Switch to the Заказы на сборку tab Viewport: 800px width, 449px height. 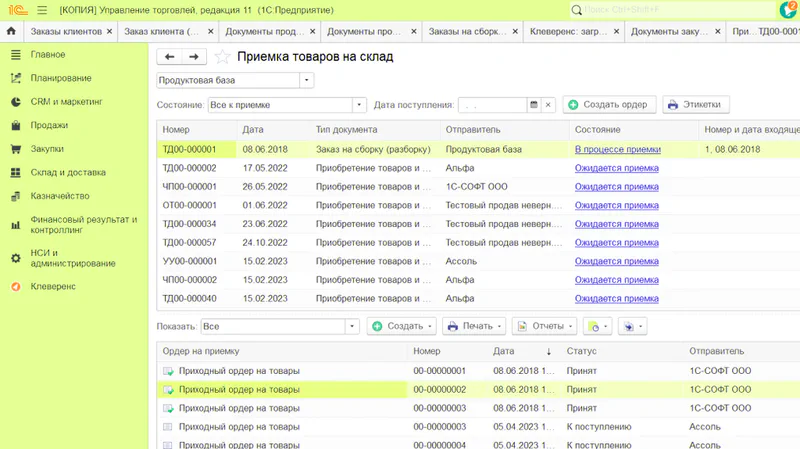(x=471, y=32)
